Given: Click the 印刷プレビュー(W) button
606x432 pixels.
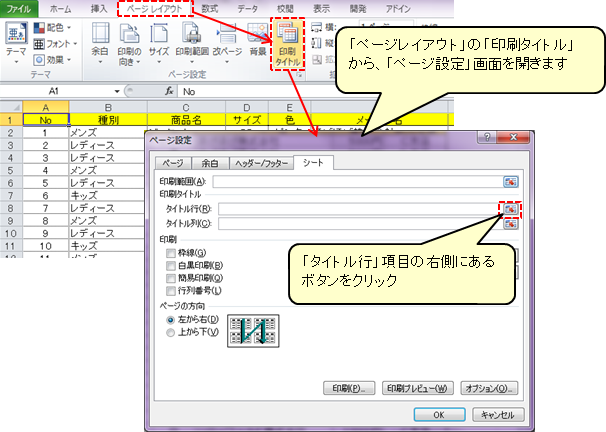Looking at the screenshot, I should tap(417, 388).
